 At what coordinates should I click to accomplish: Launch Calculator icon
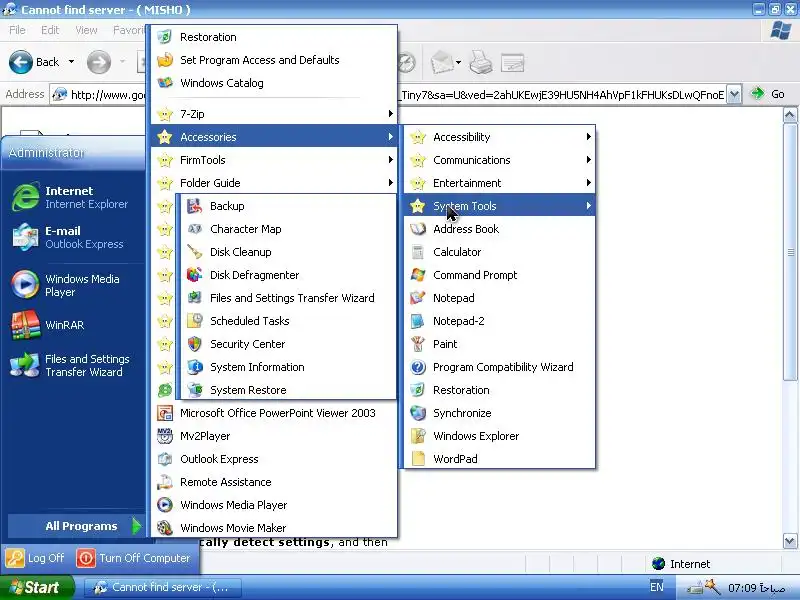pos(418,252)
